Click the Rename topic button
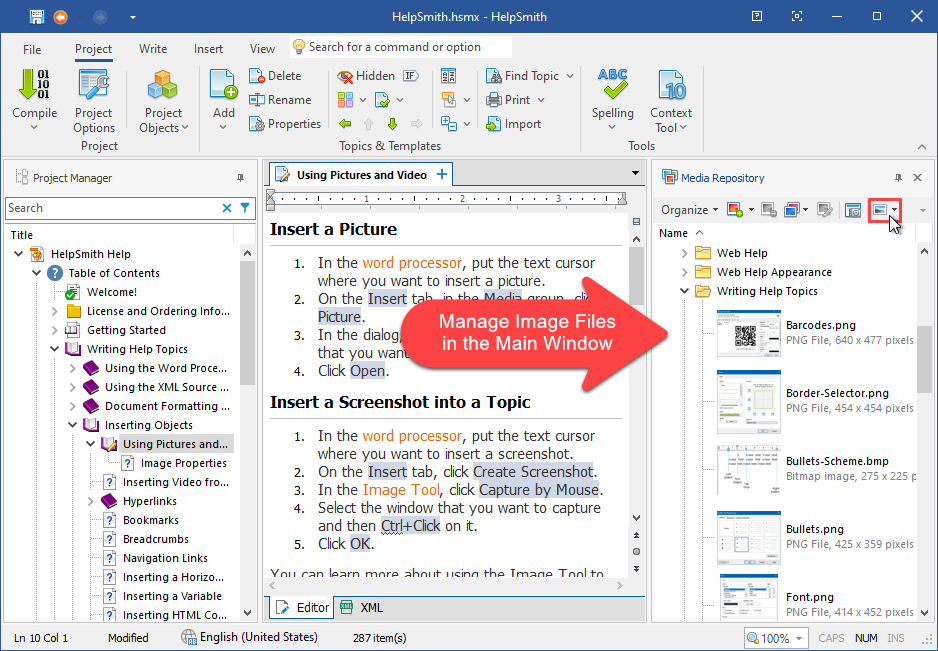Image resolution: width=938 pixels, height=651 pixels. point(280,100)
